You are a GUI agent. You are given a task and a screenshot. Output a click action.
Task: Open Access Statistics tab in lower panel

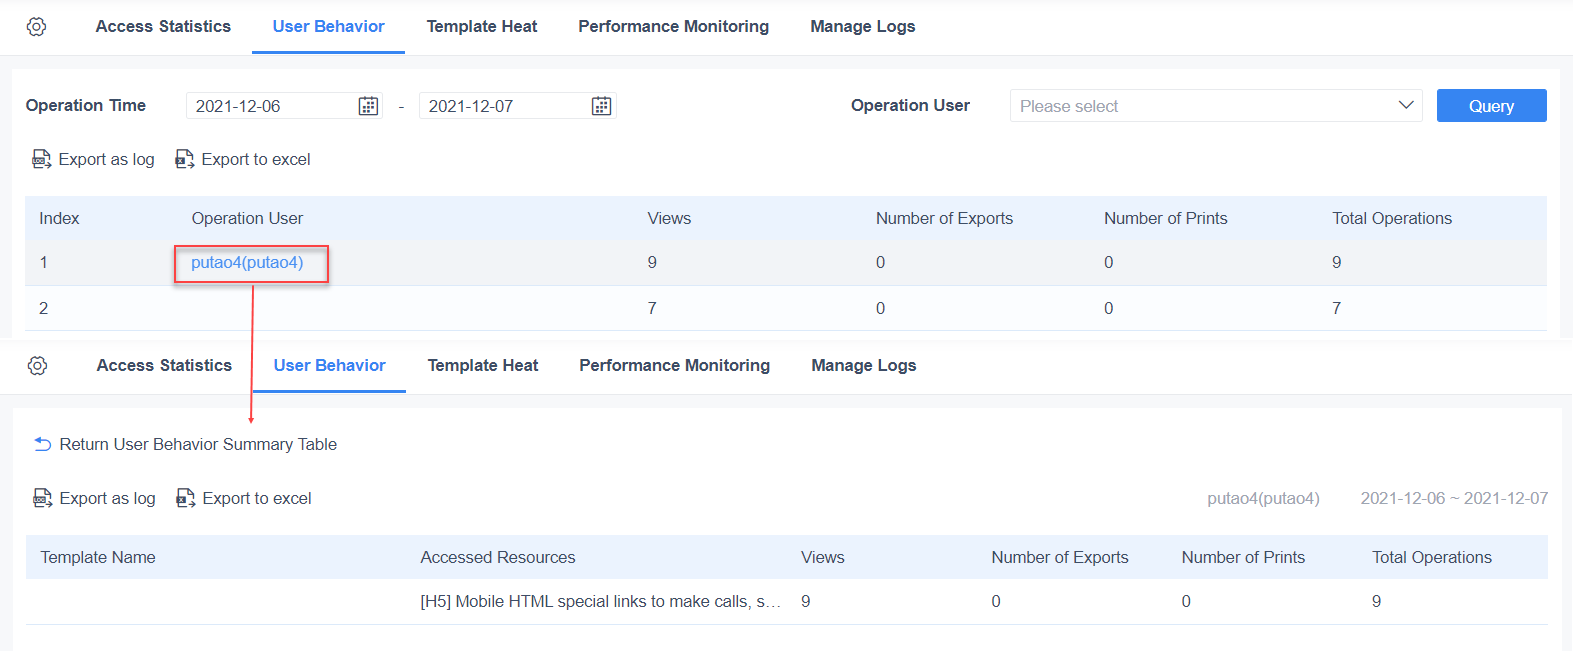click(164, 366)
